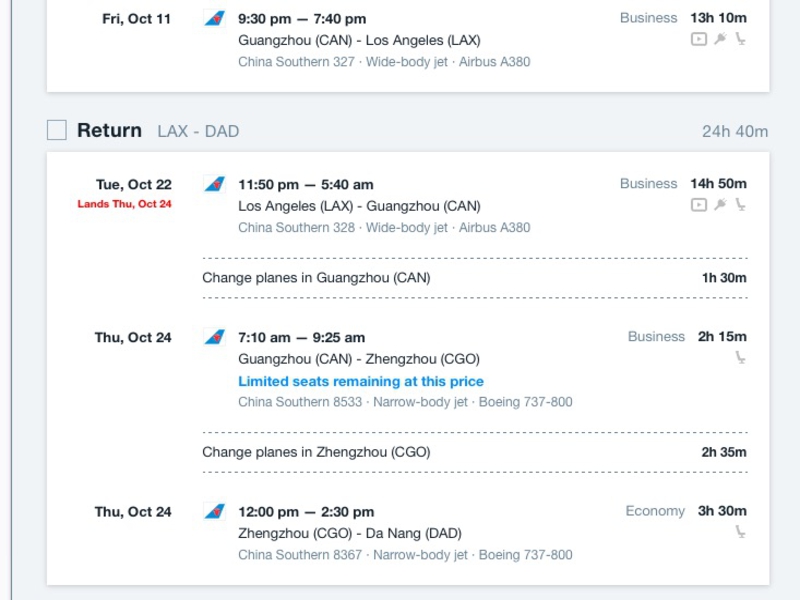
Task: Click 'Change planes in Guangzhou (CAN)' row
Action: 475,278
